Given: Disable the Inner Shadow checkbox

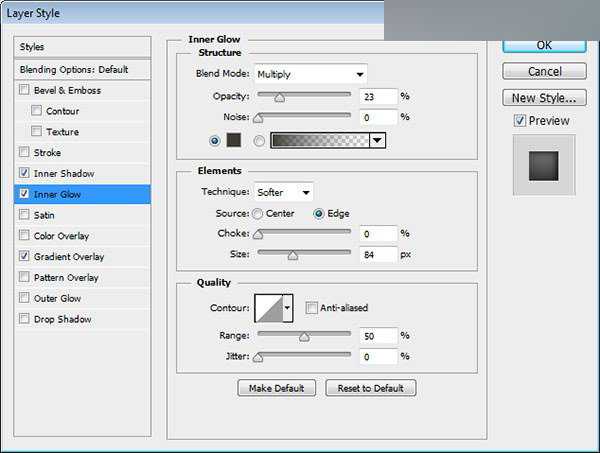Looking at the screenshot, I should tap(24, 174).
